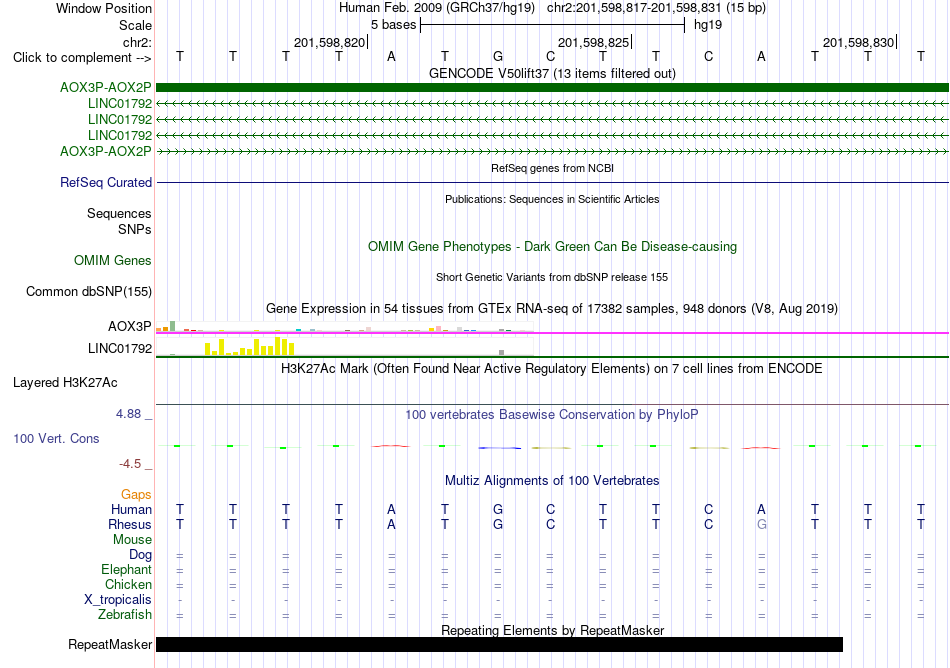Click the 201,598,825 position marker
The image size is (950, 668).
(x=594, y=42)
